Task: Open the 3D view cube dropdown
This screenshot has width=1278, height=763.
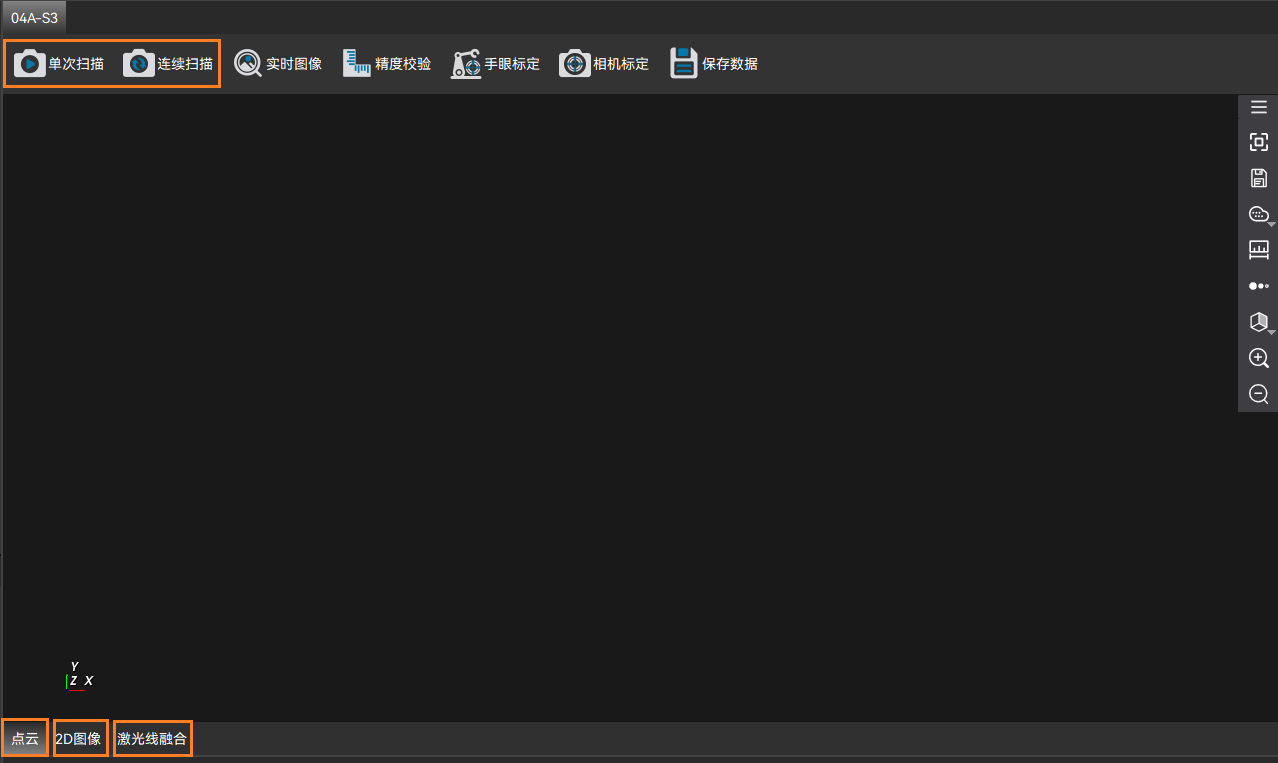Action: [x=1259, y=322]
